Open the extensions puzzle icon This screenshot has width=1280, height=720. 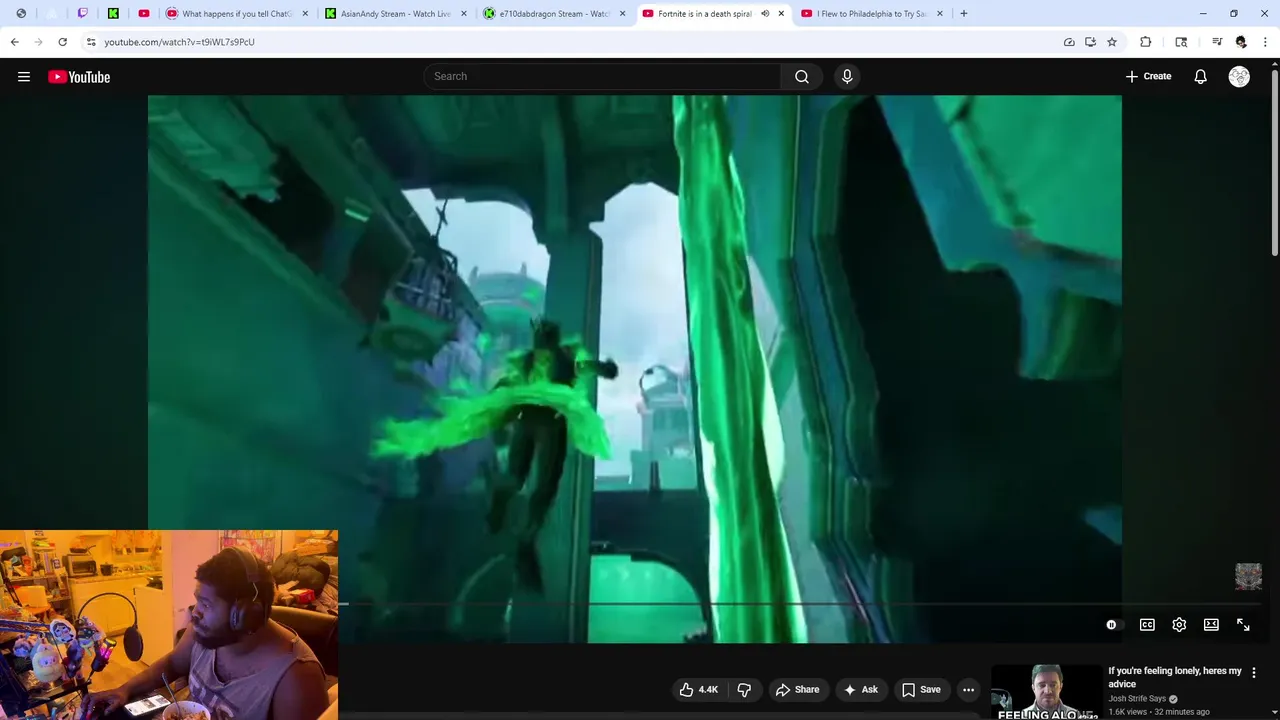(x=1146, y=42)
